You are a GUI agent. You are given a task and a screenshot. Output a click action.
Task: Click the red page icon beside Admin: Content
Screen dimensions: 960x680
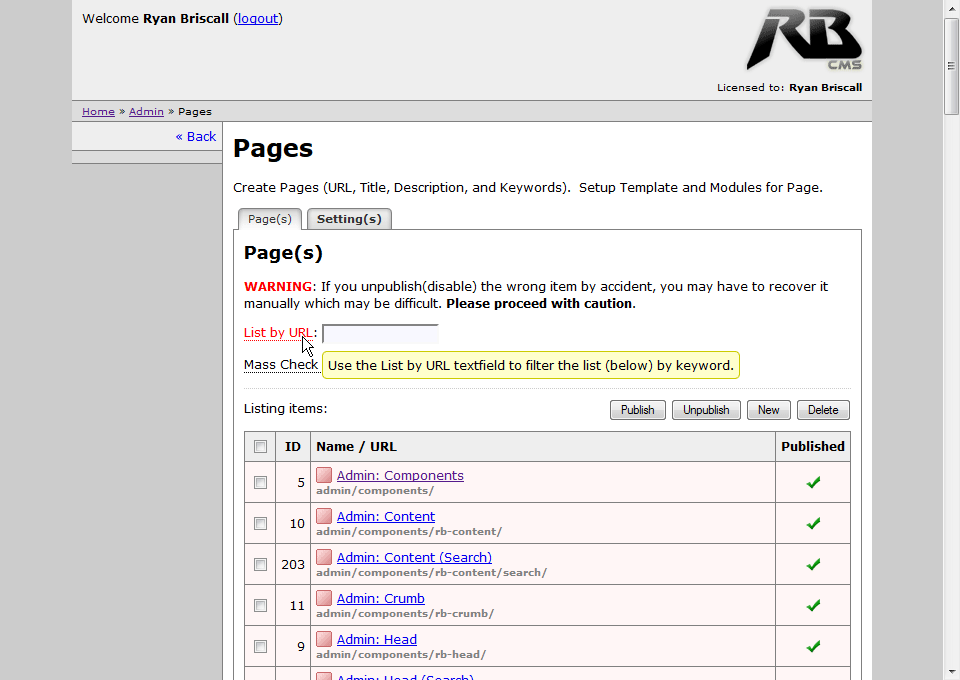point(324,516)
